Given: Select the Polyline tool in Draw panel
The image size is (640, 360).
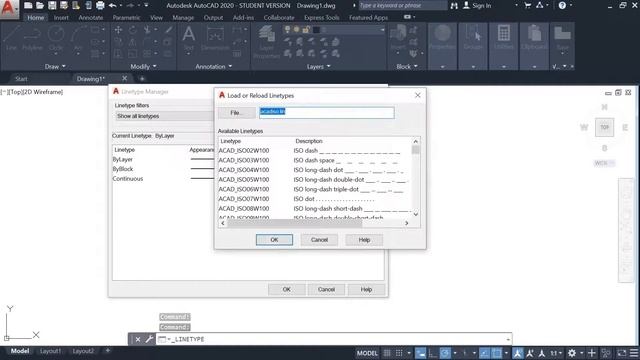Looking at the screenshot, I should pos(32,38).
